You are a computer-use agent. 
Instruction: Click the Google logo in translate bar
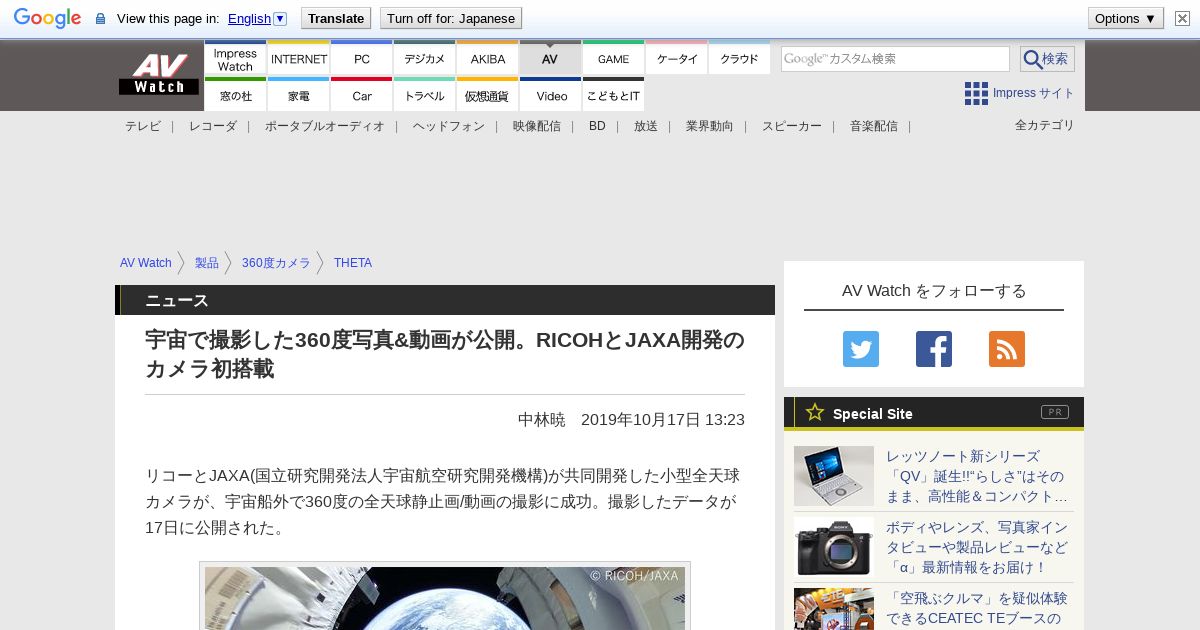[47, 18]
